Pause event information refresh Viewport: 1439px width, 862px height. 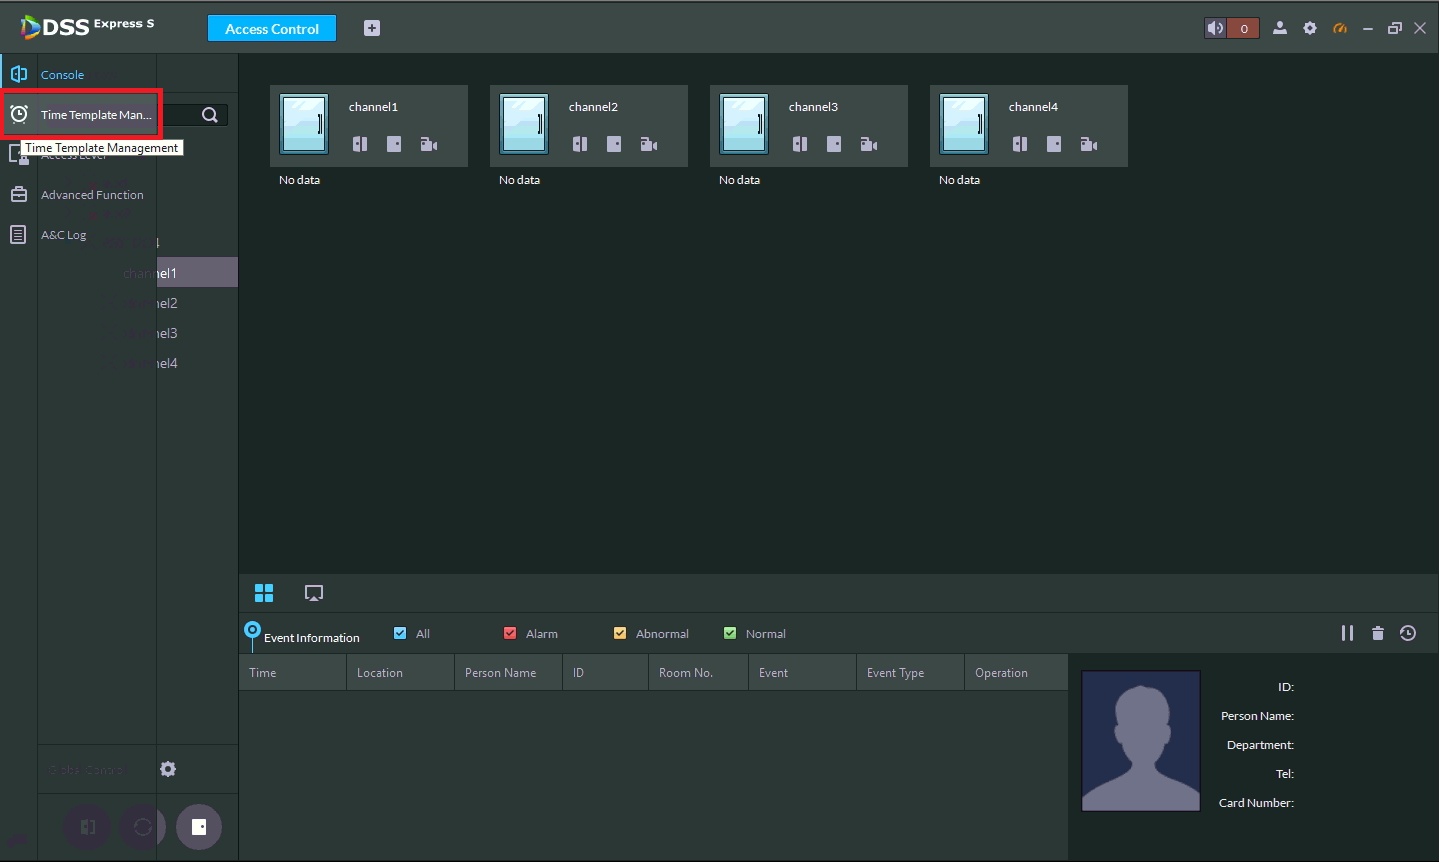click(1347, 633)
